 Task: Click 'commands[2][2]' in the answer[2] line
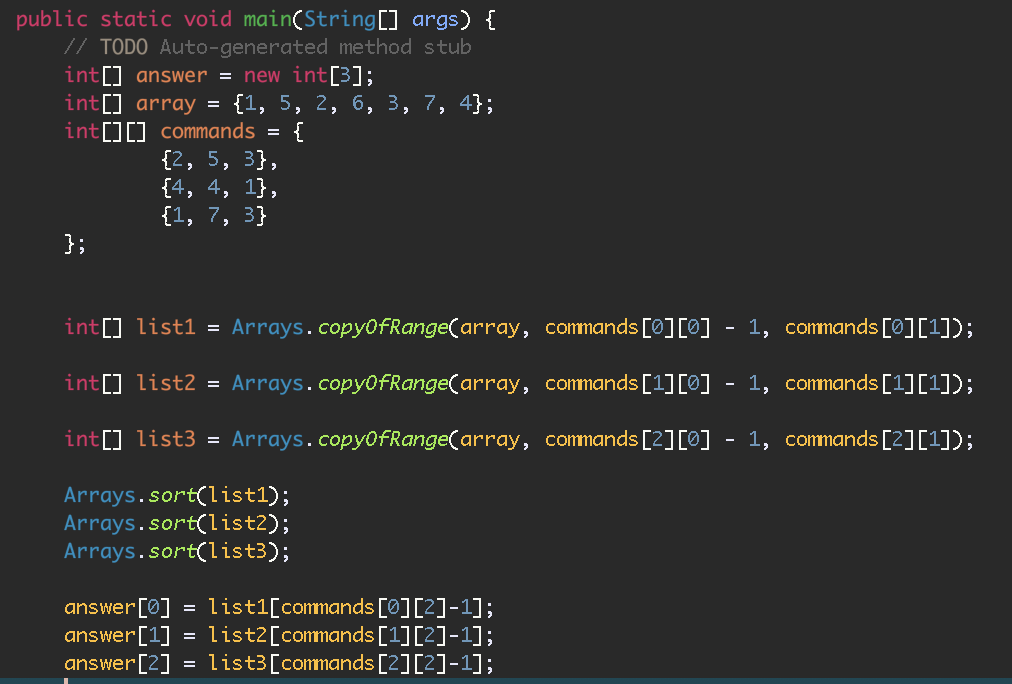point(363,663)
